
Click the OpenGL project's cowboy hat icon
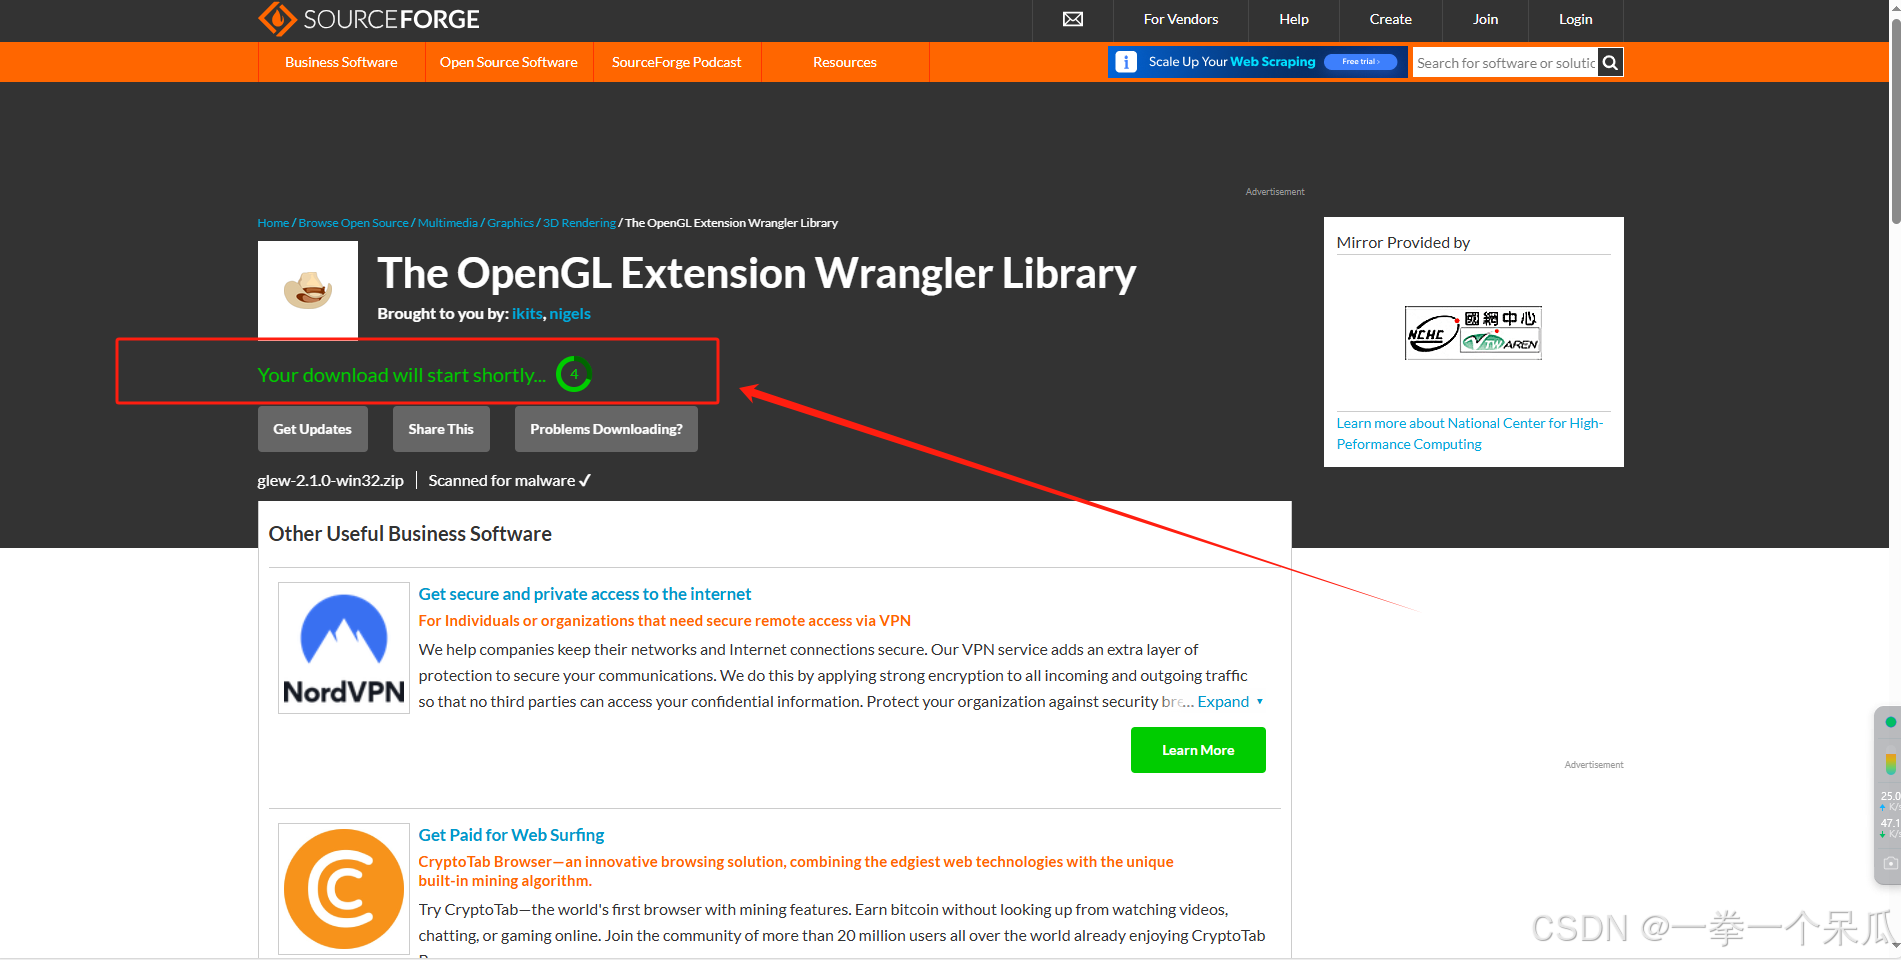[x=307, y=289]
